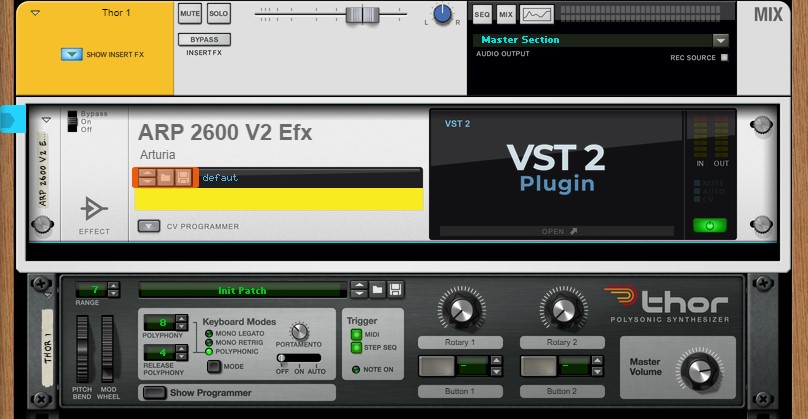This screenshot has width=808, height=419.
Task: Toggle Step Seq trigger button
Action: tap(356, 347)
